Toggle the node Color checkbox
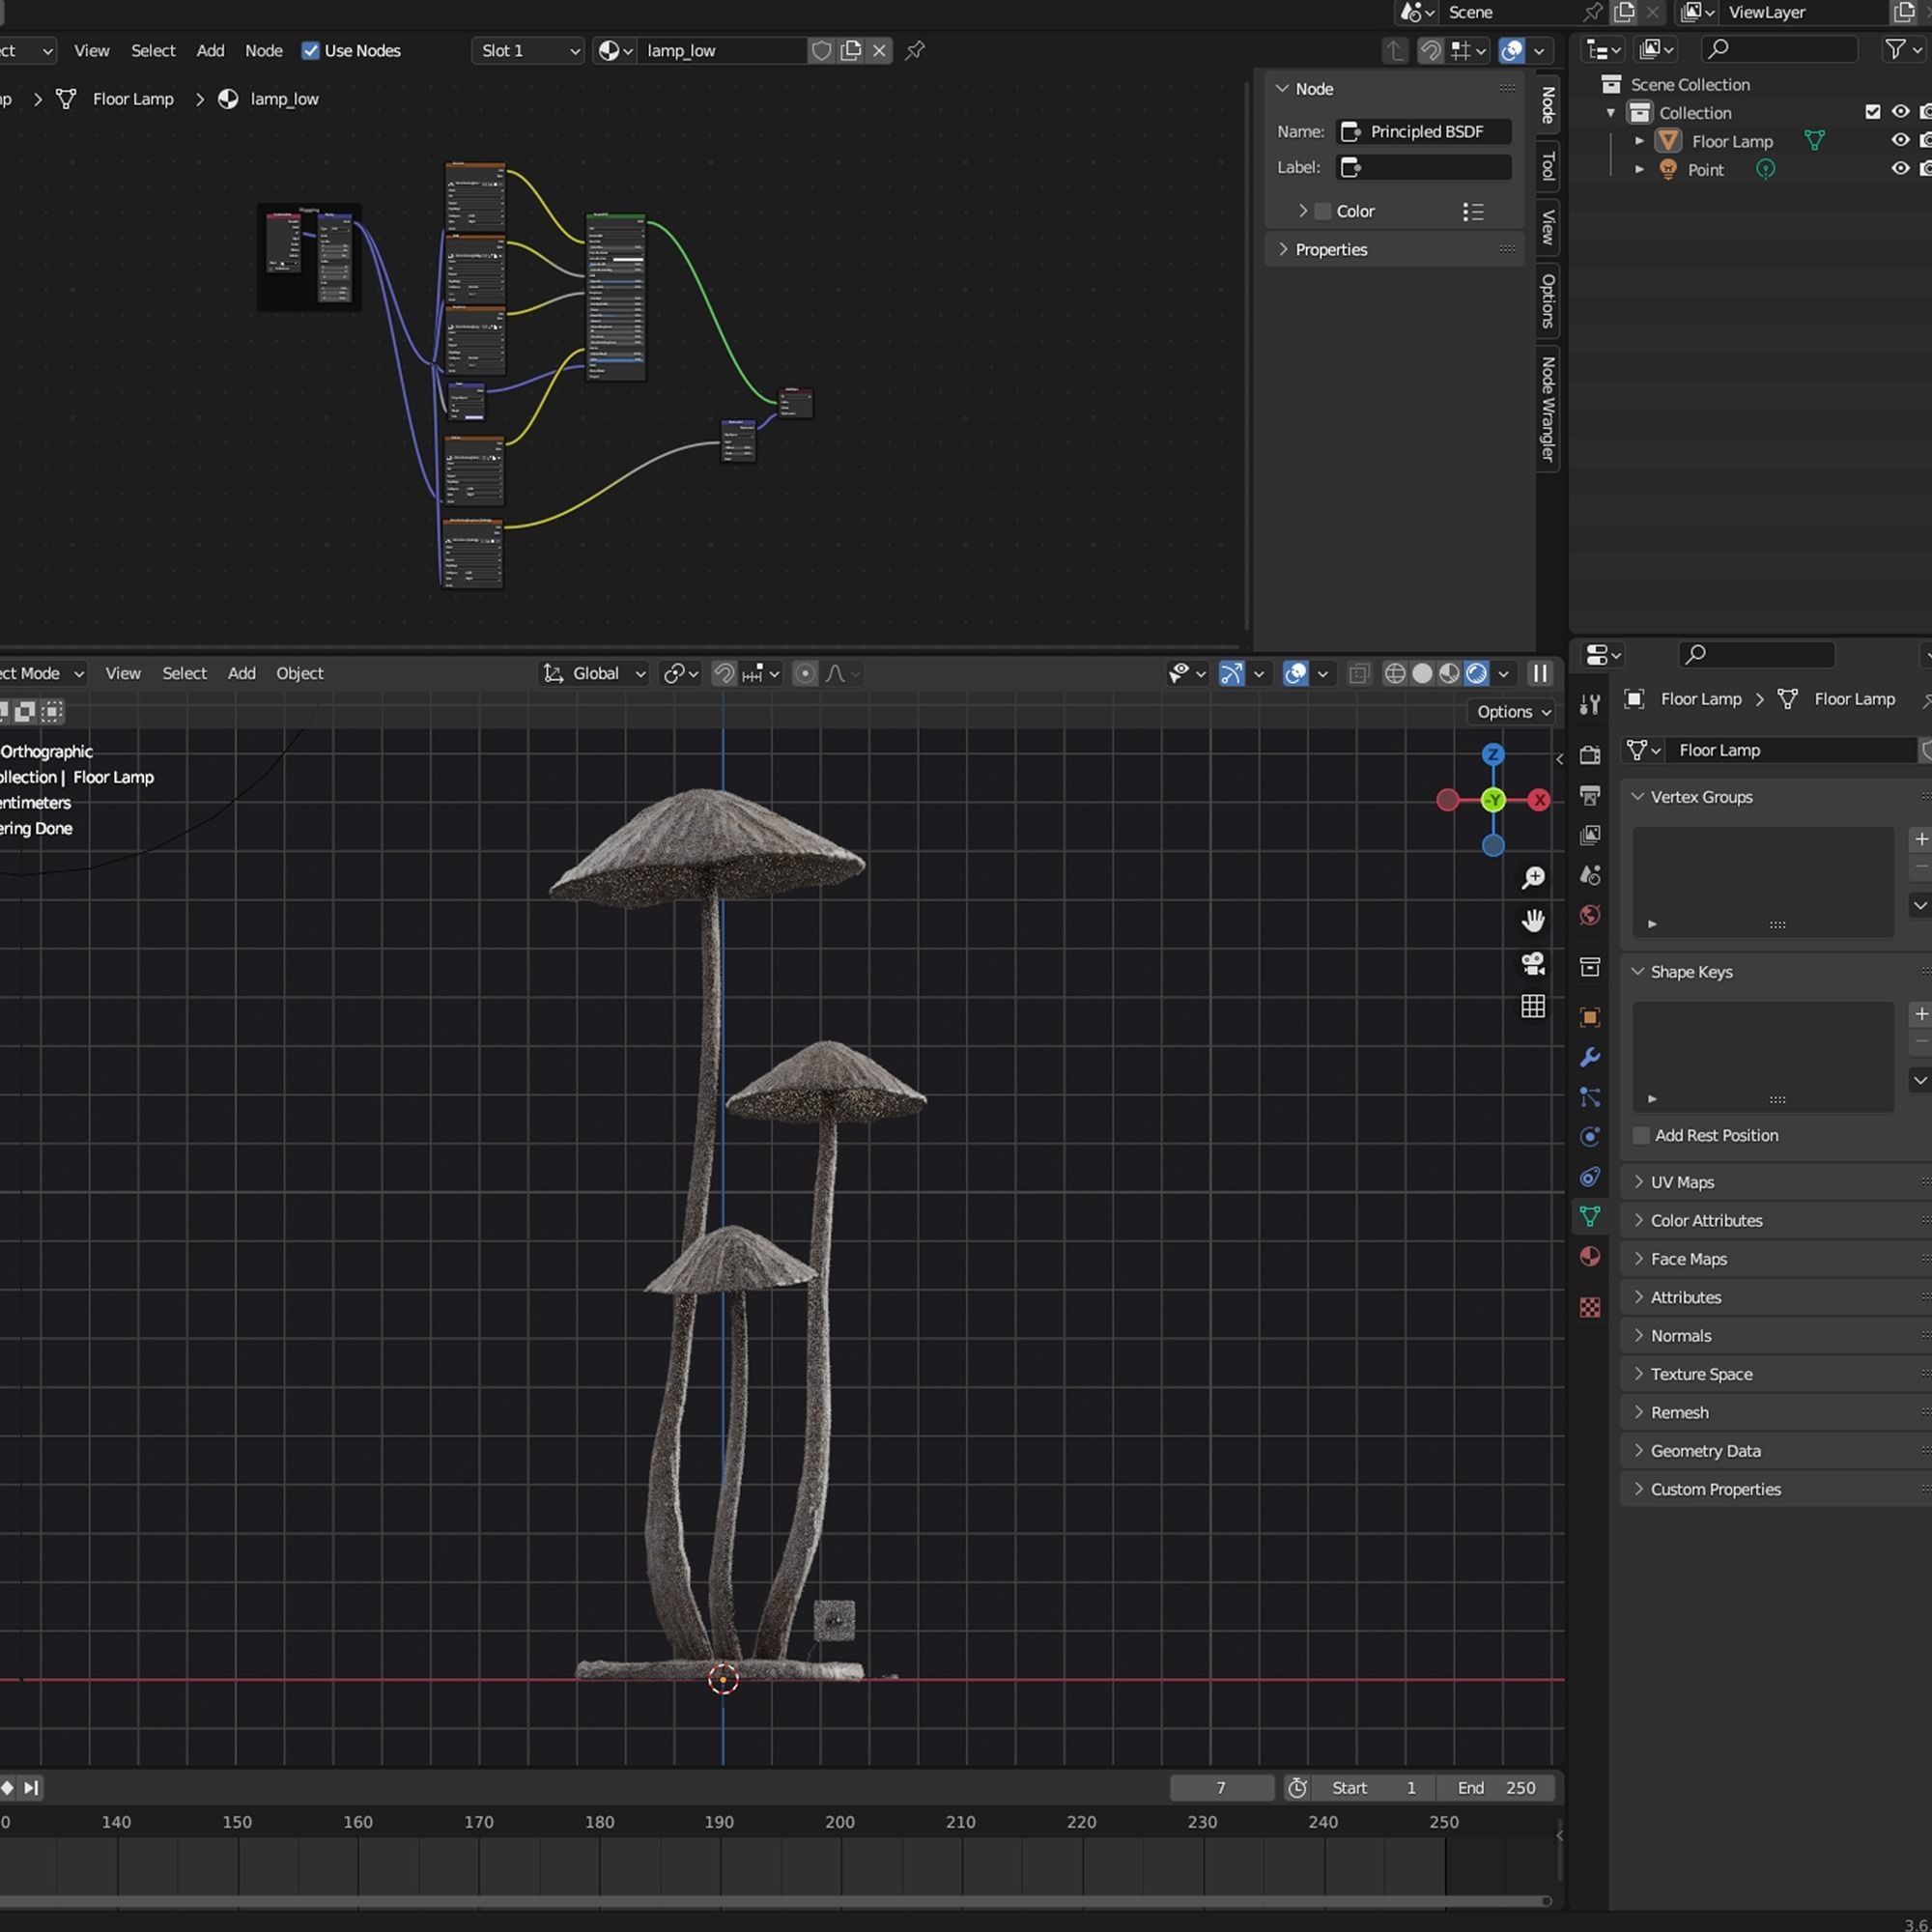The width and height of the screenshot is (1932, 1932). click(x=1323, y=211)
